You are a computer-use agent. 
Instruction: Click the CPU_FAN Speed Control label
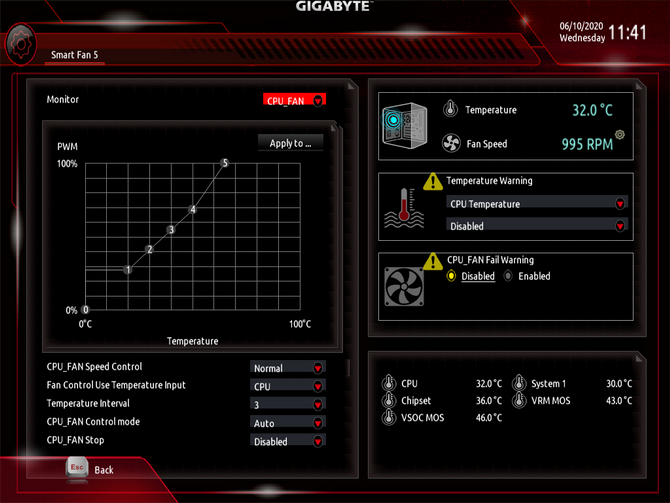[x=94, y=367]
